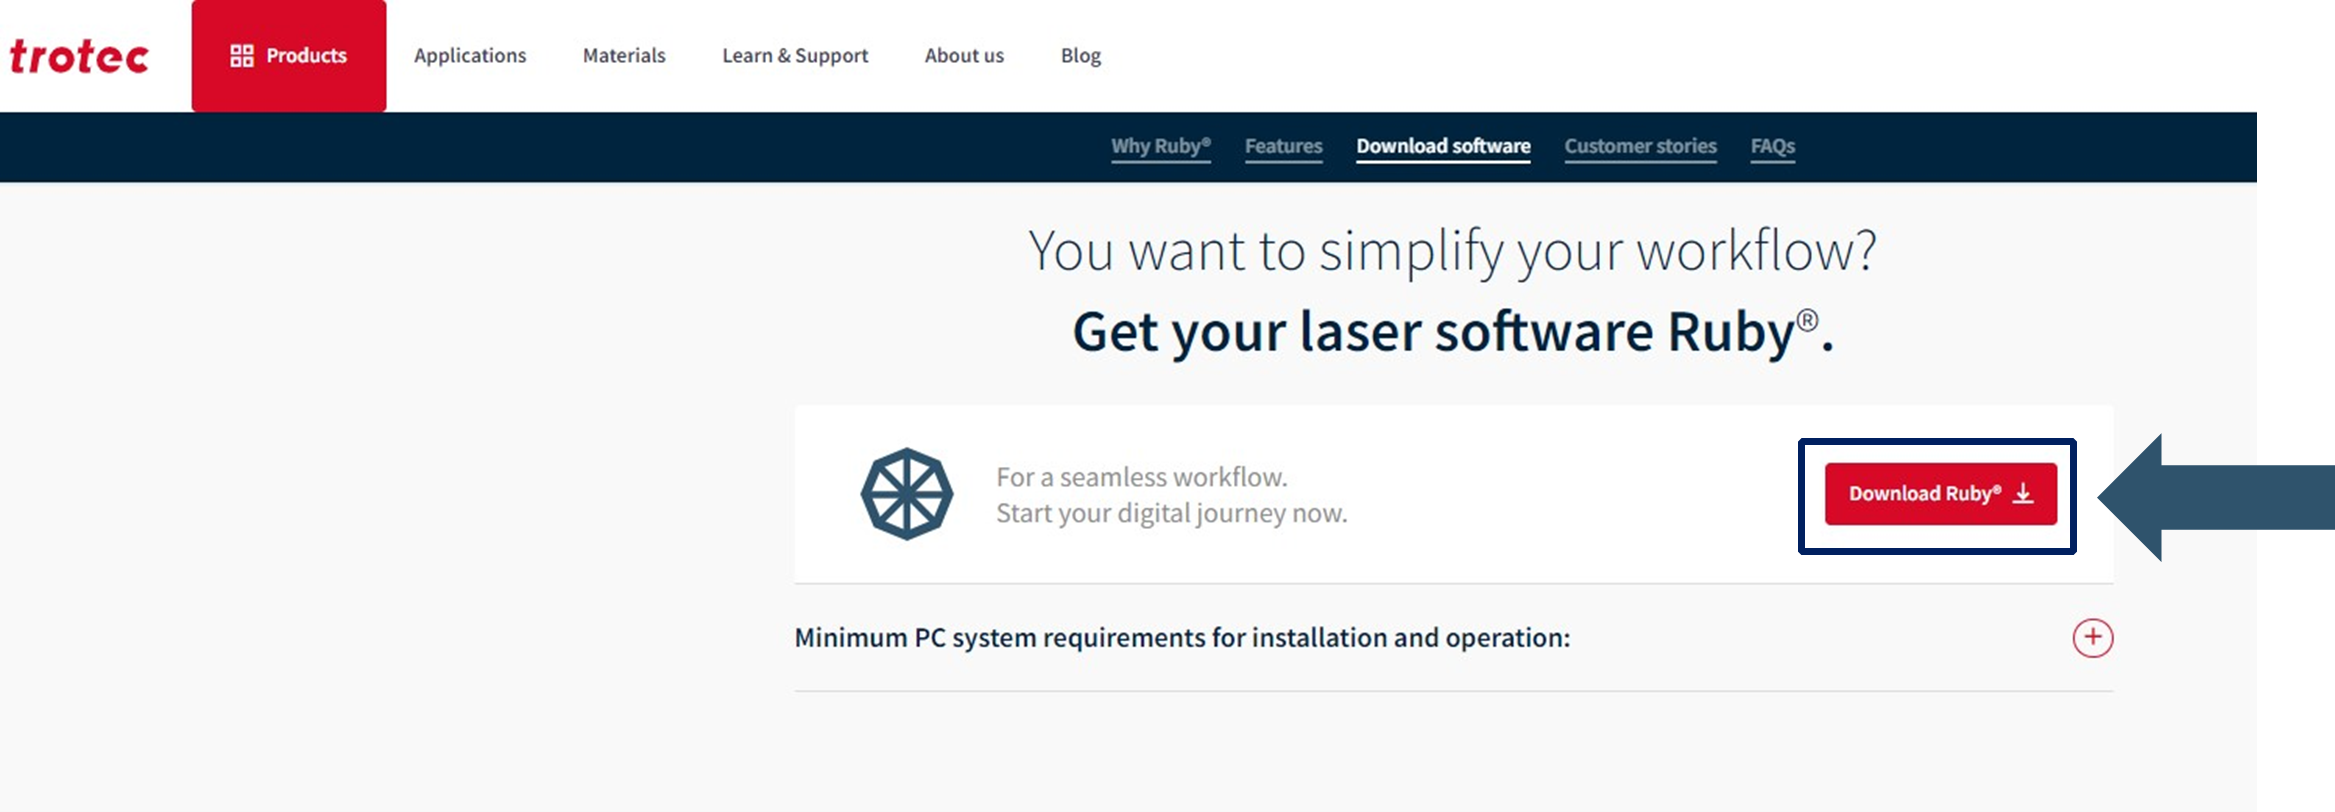Open the About us menu

point(964,56)
